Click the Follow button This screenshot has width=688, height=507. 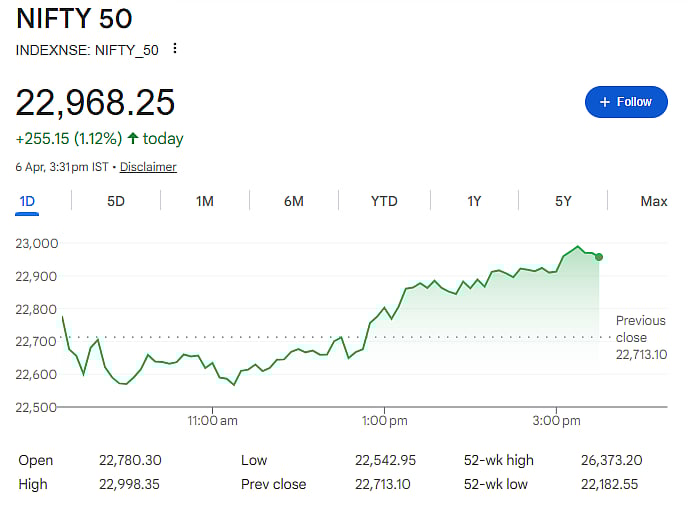tap(626, 102)
